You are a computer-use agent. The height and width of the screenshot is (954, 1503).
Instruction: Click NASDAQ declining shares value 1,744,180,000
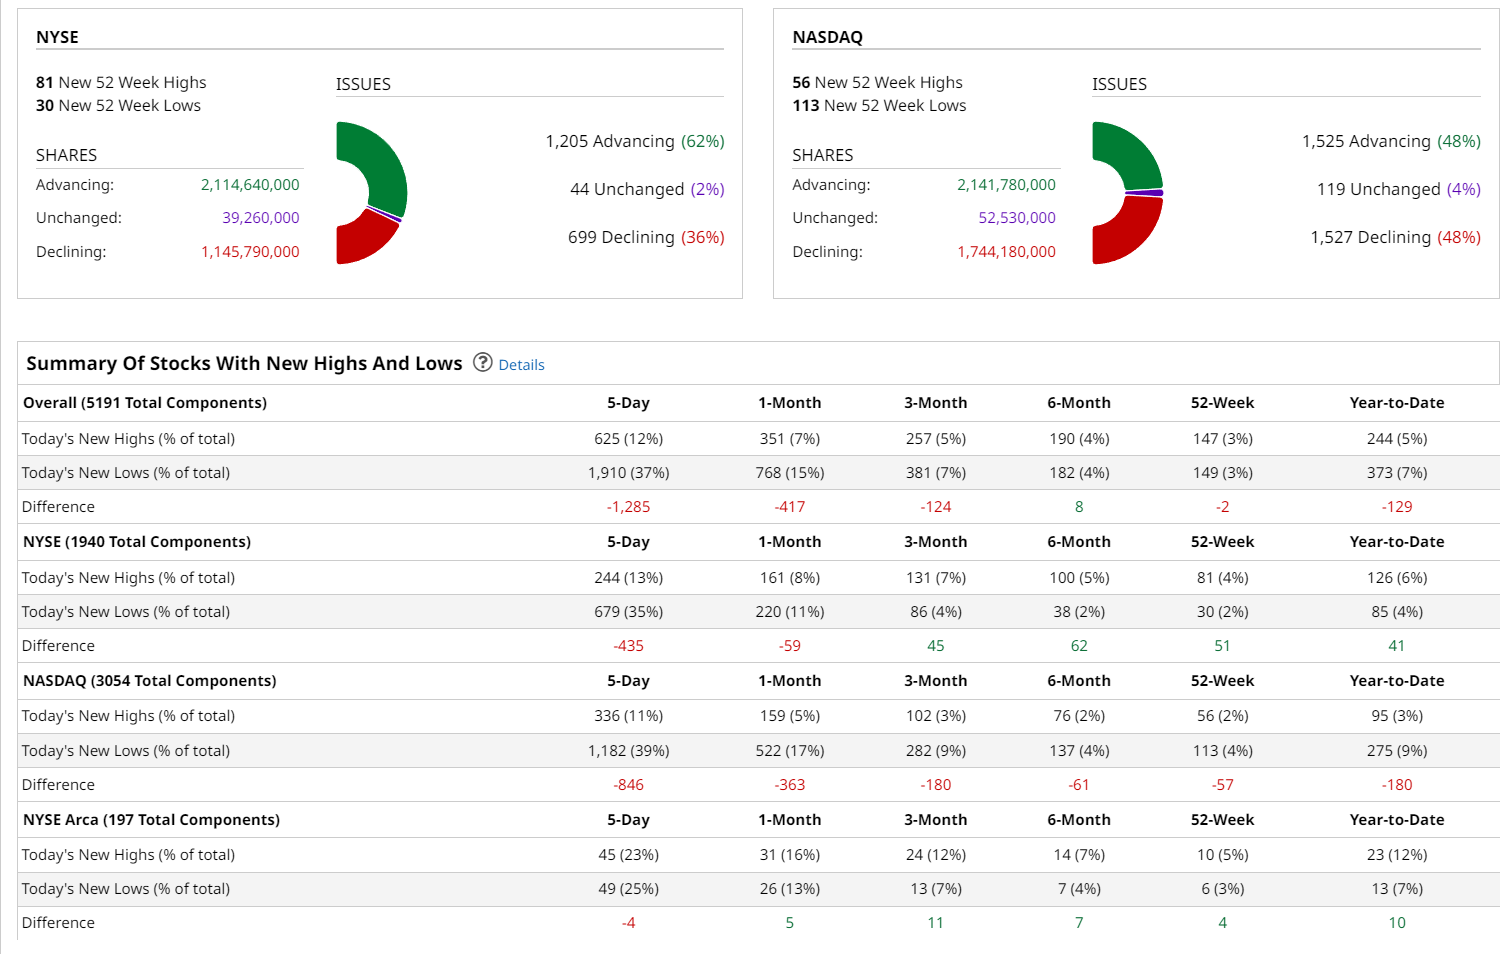1006,252
